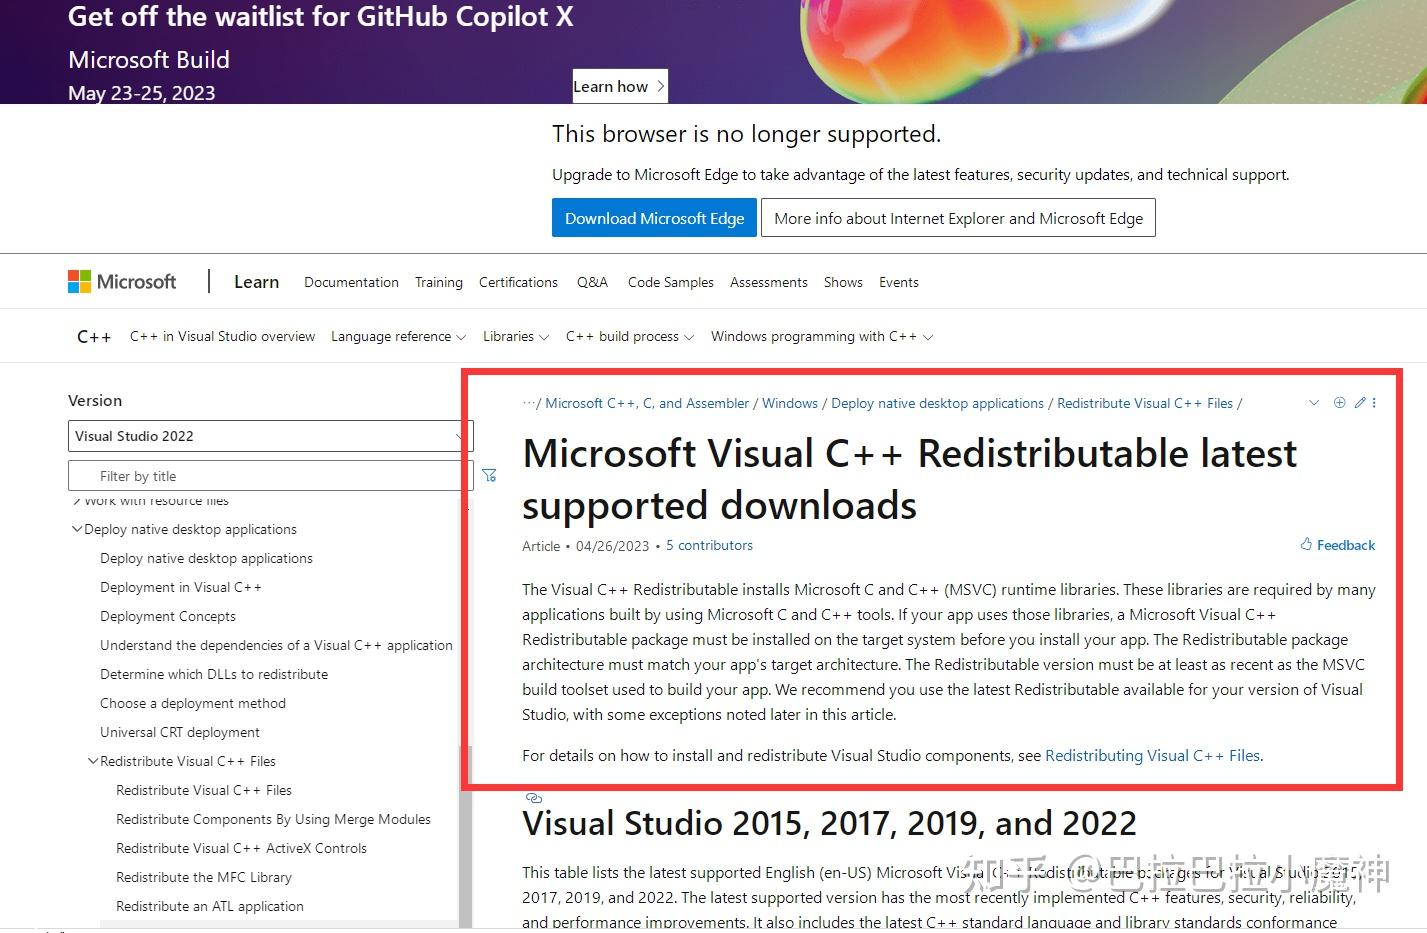
Task: Collapse the Deploy native desktop applications section
Action: 77,528
